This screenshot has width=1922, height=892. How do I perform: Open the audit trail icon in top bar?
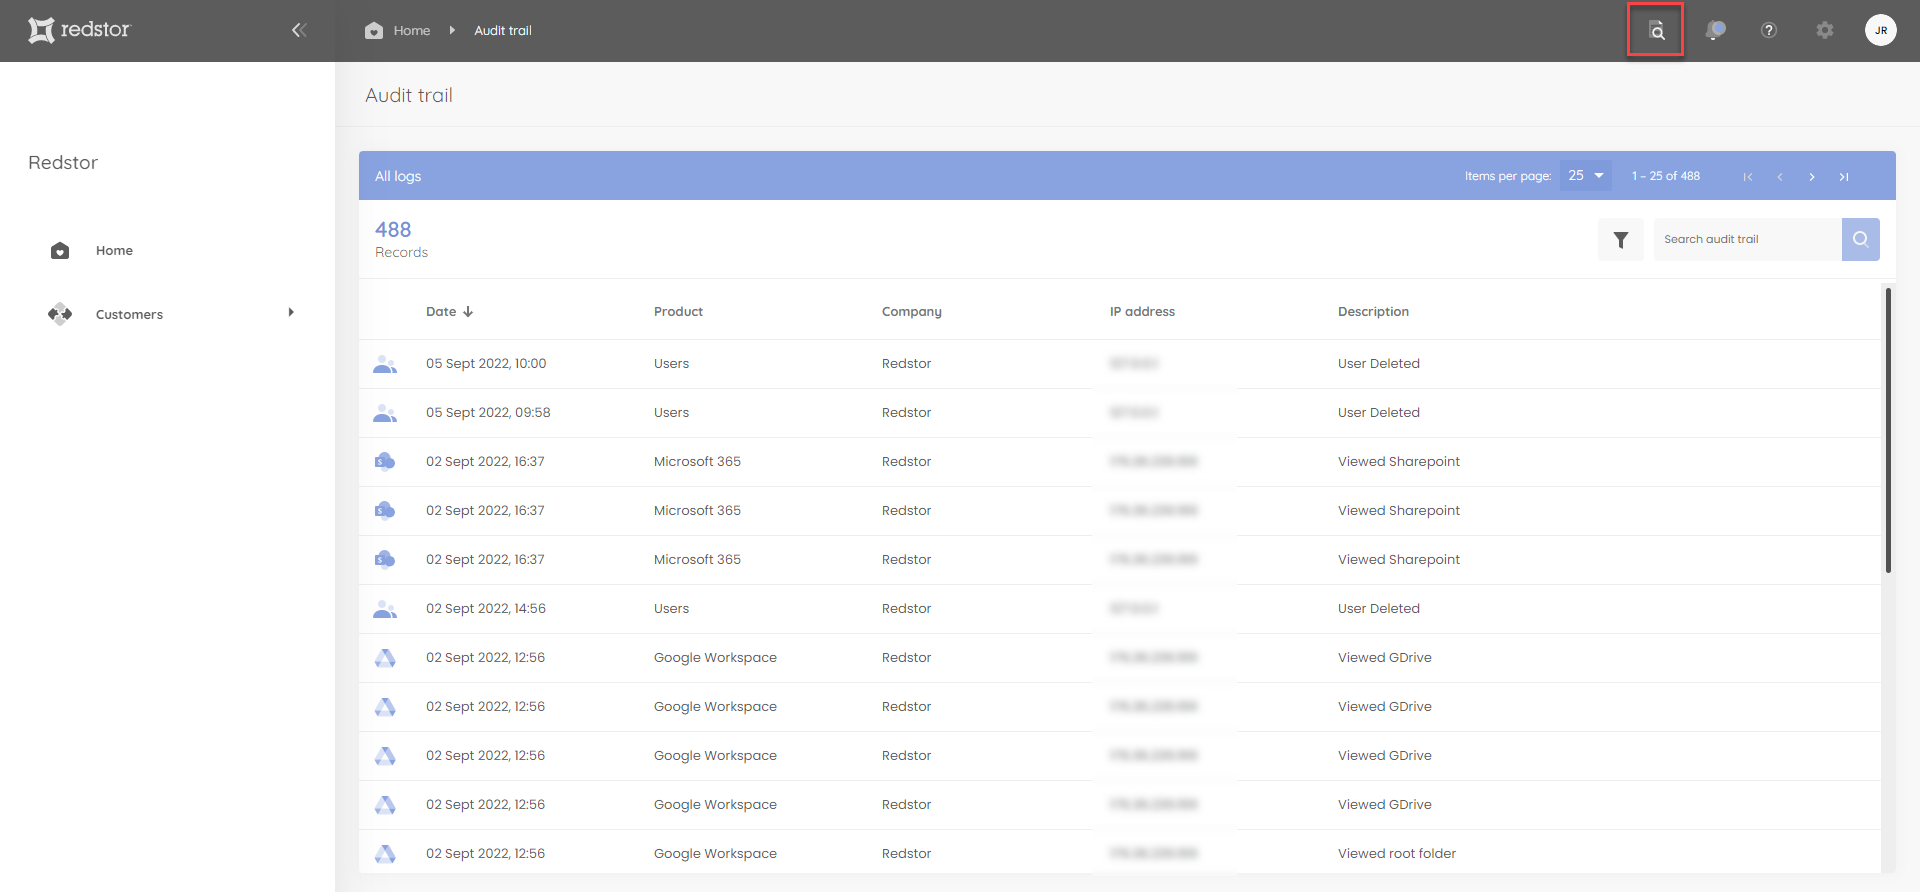tap(1657, 30)
